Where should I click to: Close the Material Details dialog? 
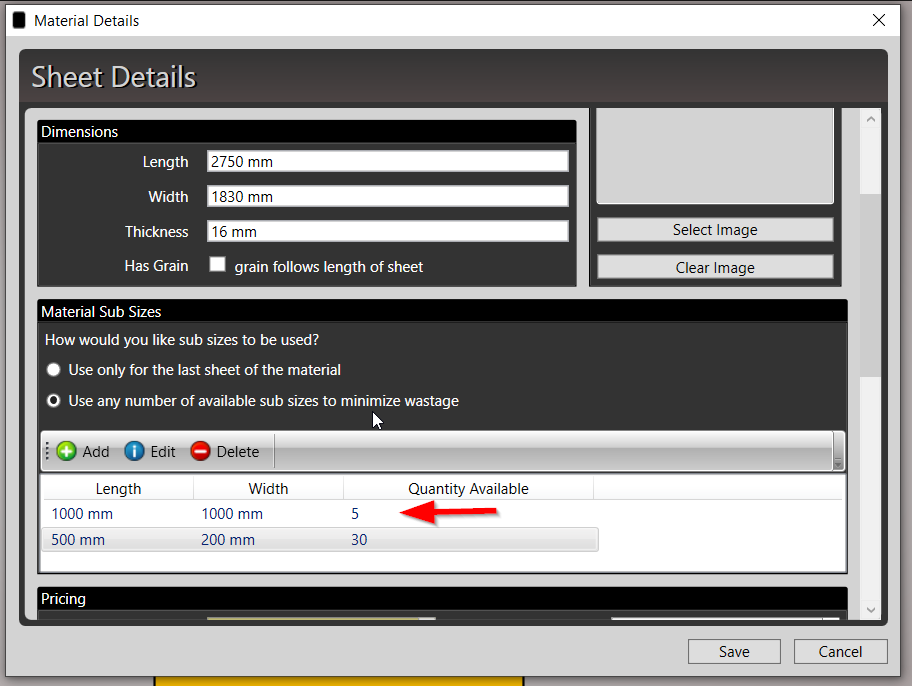pos(879,20)
